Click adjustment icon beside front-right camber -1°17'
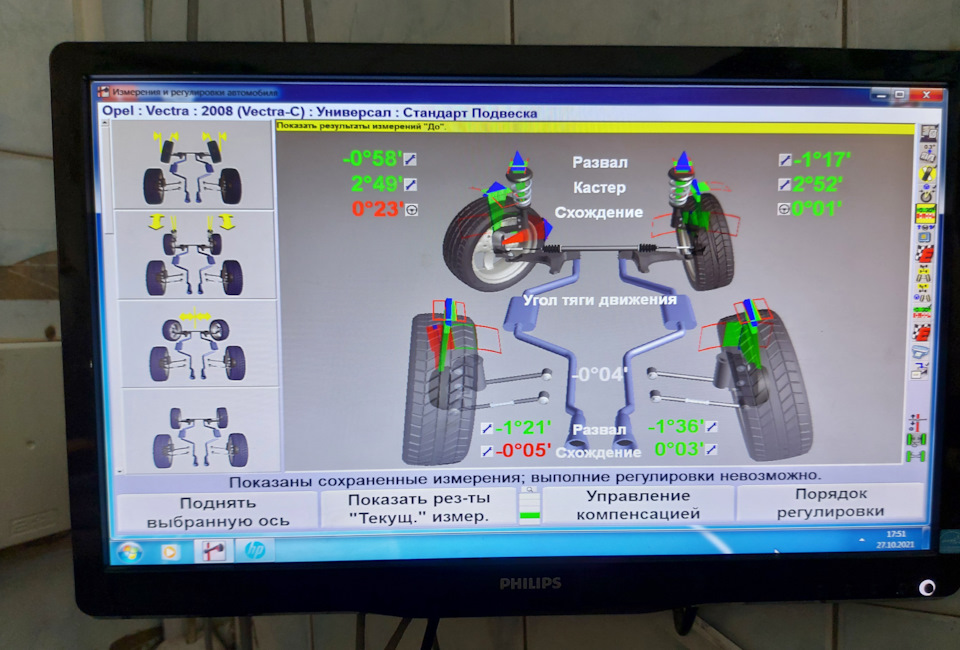 [785, 160]
